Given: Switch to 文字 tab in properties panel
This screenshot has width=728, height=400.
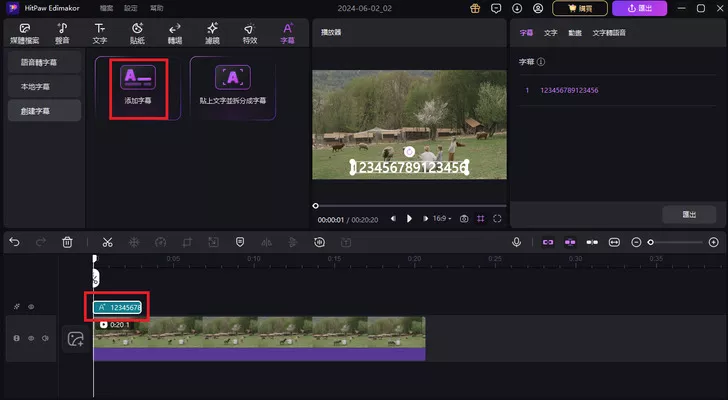Looking at the screenshot, I should 551,33.
